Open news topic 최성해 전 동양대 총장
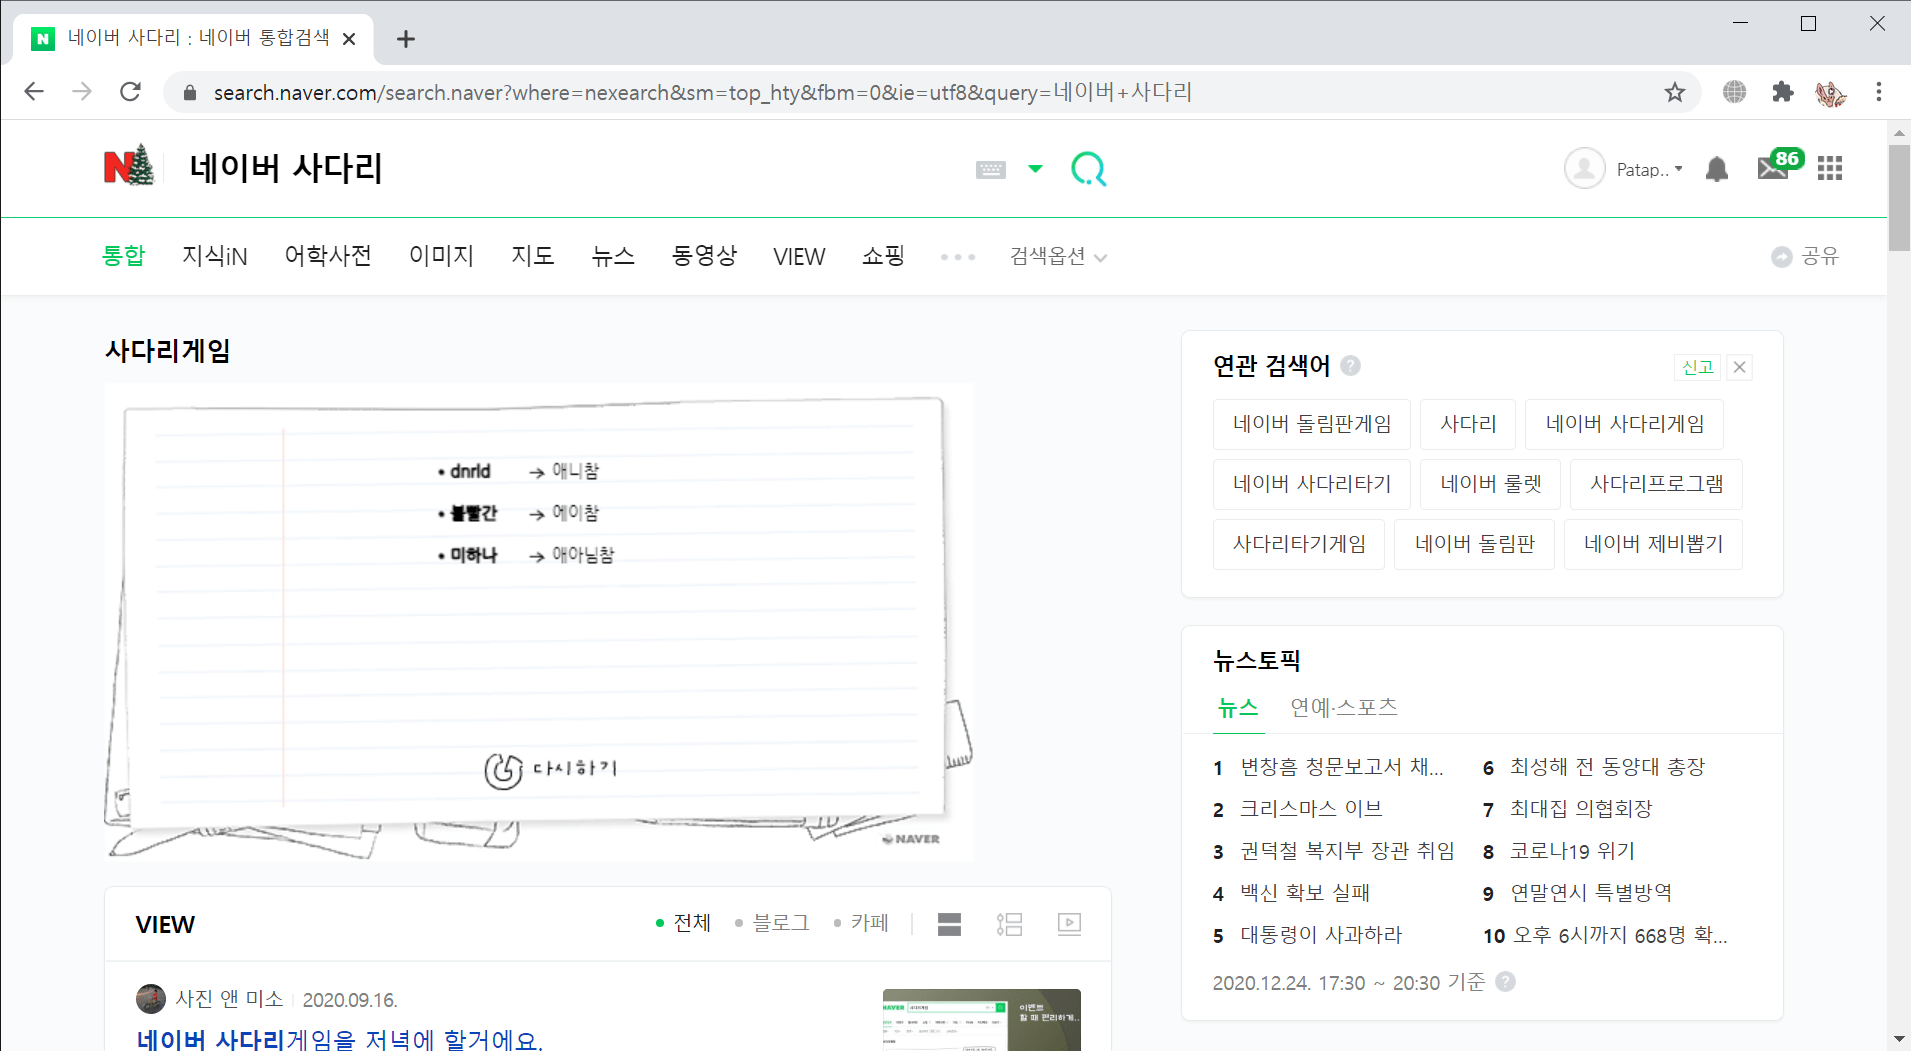This screenshot has height=1051, width=1911. pyautogui.click(x=1607, y=767)
